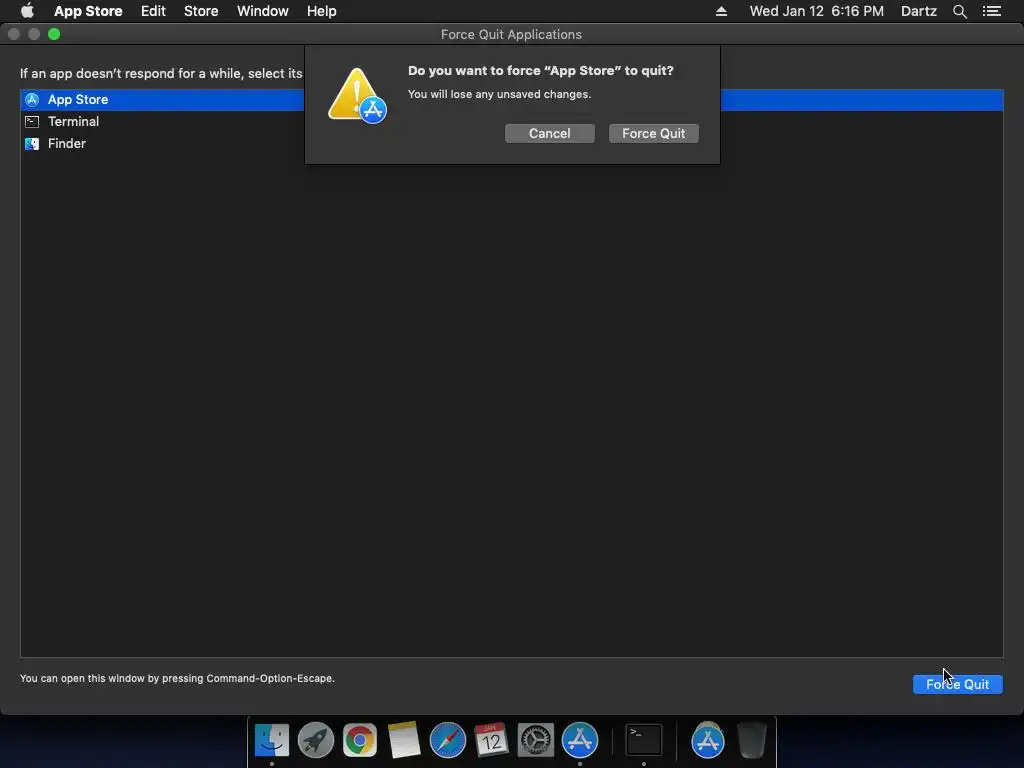The width and height of the screenshot is (1024, 768).
Task: Click the eject icon in menu bar
Action: [721, 11]
